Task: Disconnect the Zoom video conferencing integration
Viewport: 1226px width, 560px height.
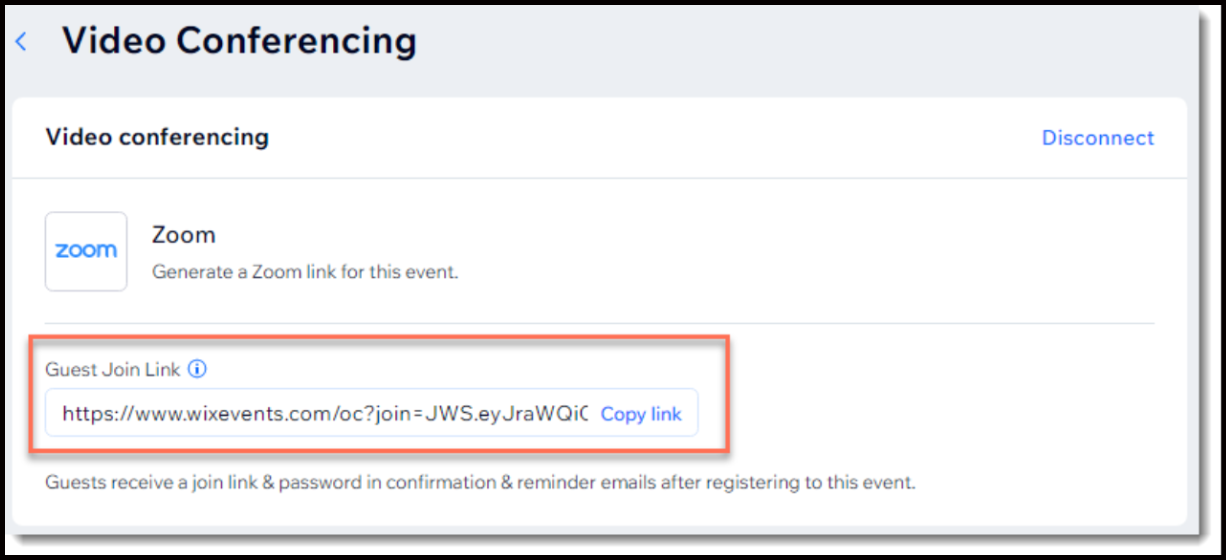Action: [x=1097, y=138]
